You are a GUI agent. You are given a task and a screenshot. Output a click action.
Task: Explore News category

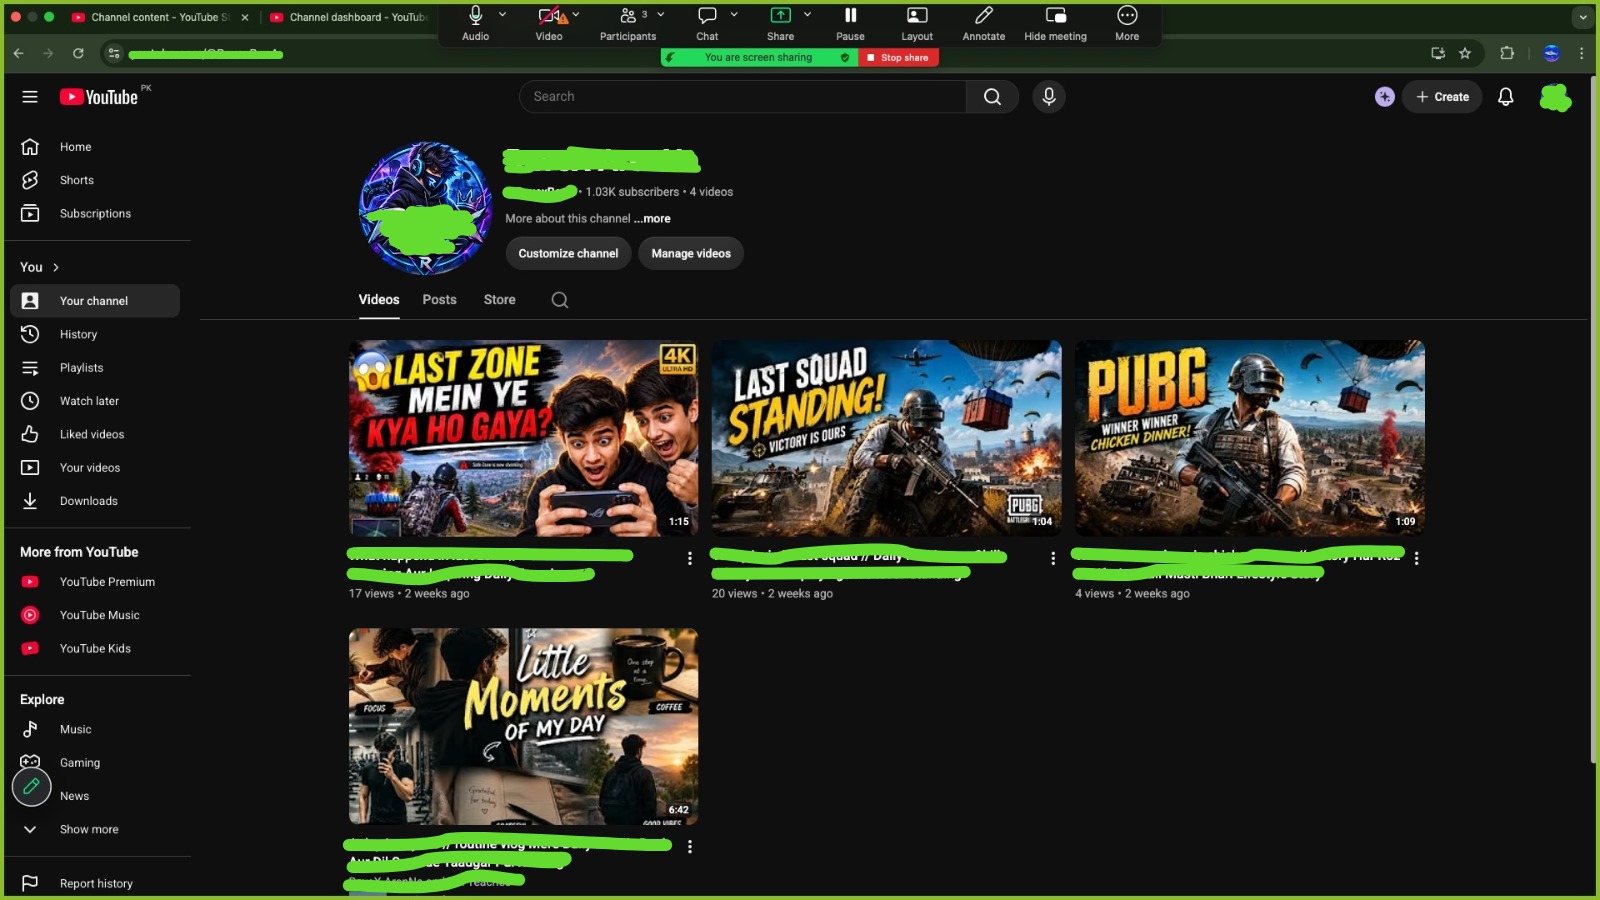95,796
